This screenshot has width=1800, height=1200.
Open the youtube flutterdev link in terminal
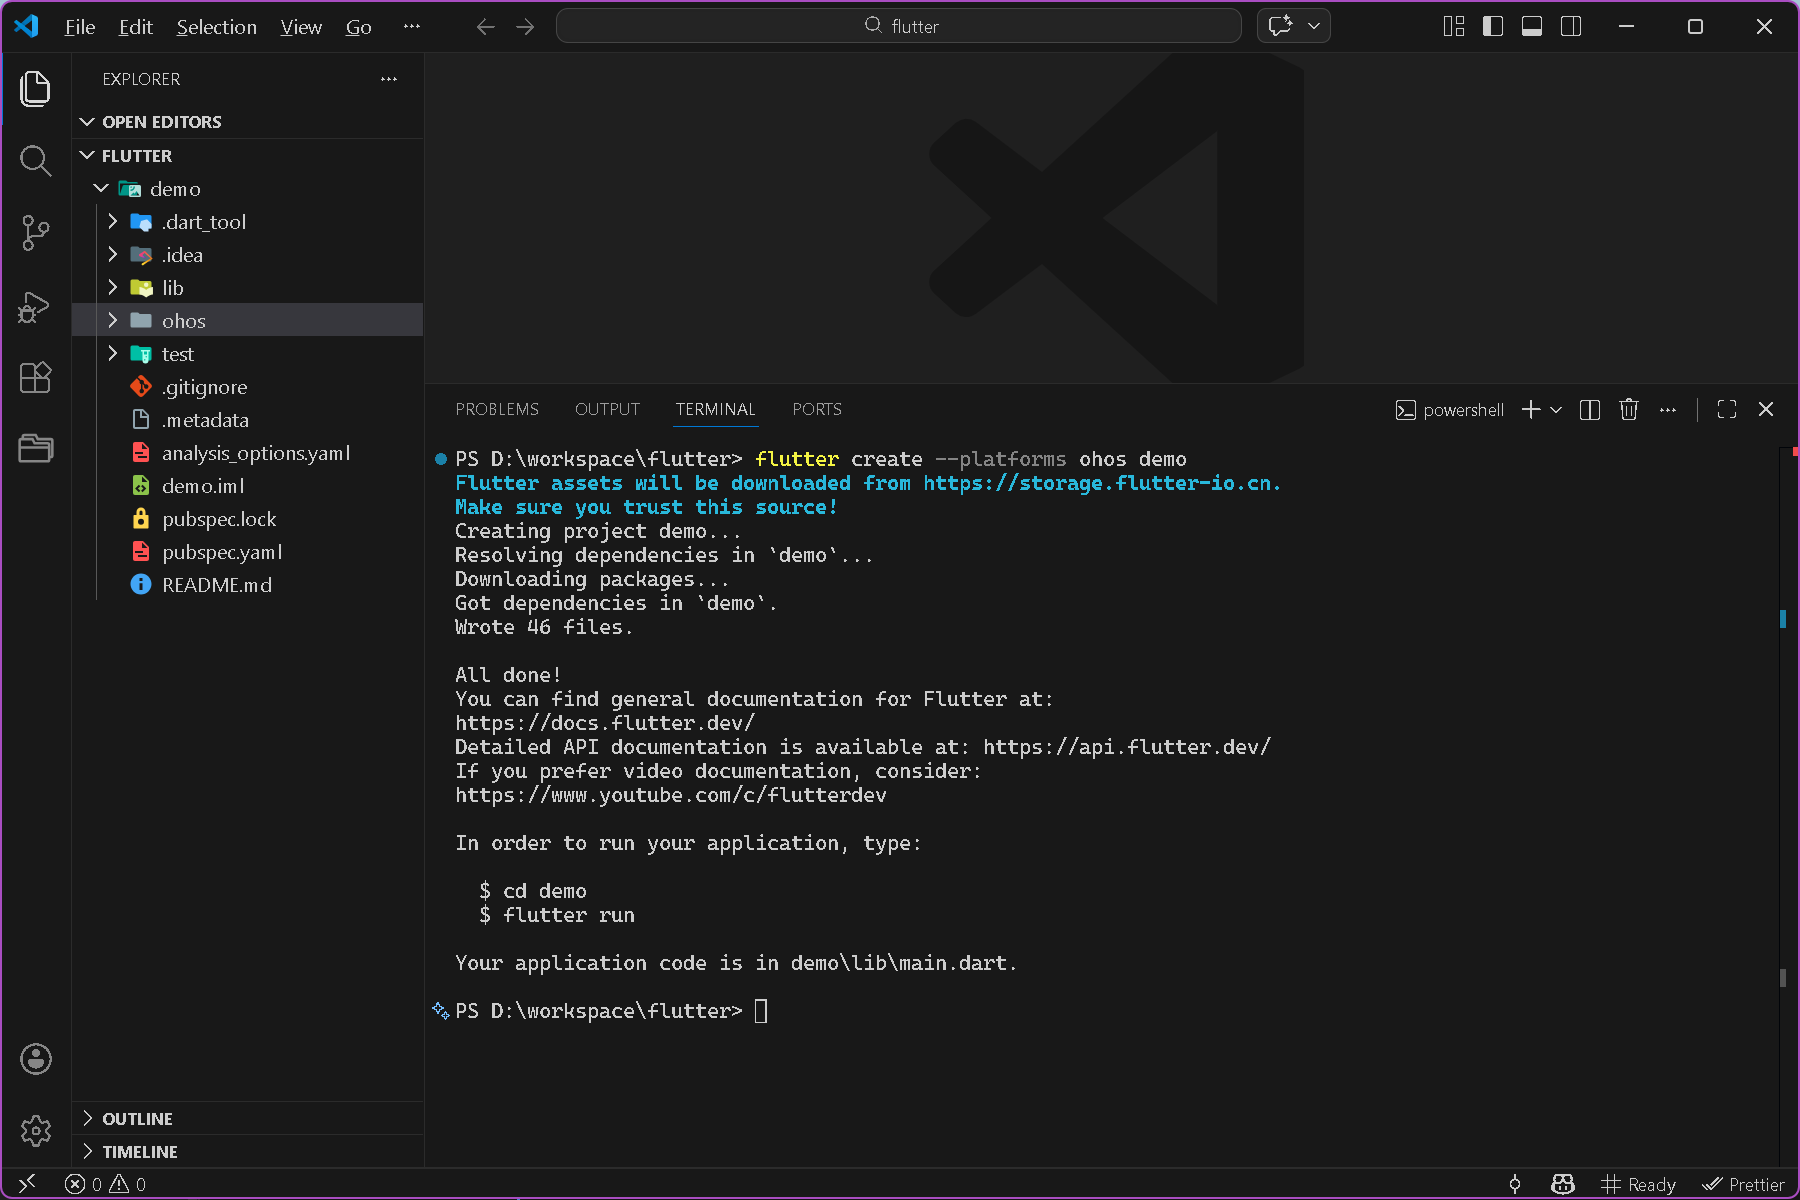click(671, 795)
